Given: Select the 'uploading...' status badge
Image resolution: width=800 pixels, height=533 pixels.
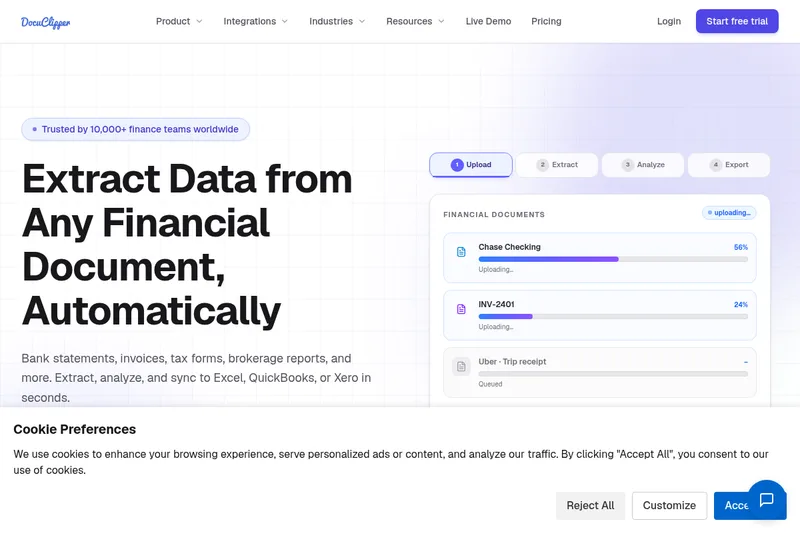Looking at the screenshot, I should (729, 213).
